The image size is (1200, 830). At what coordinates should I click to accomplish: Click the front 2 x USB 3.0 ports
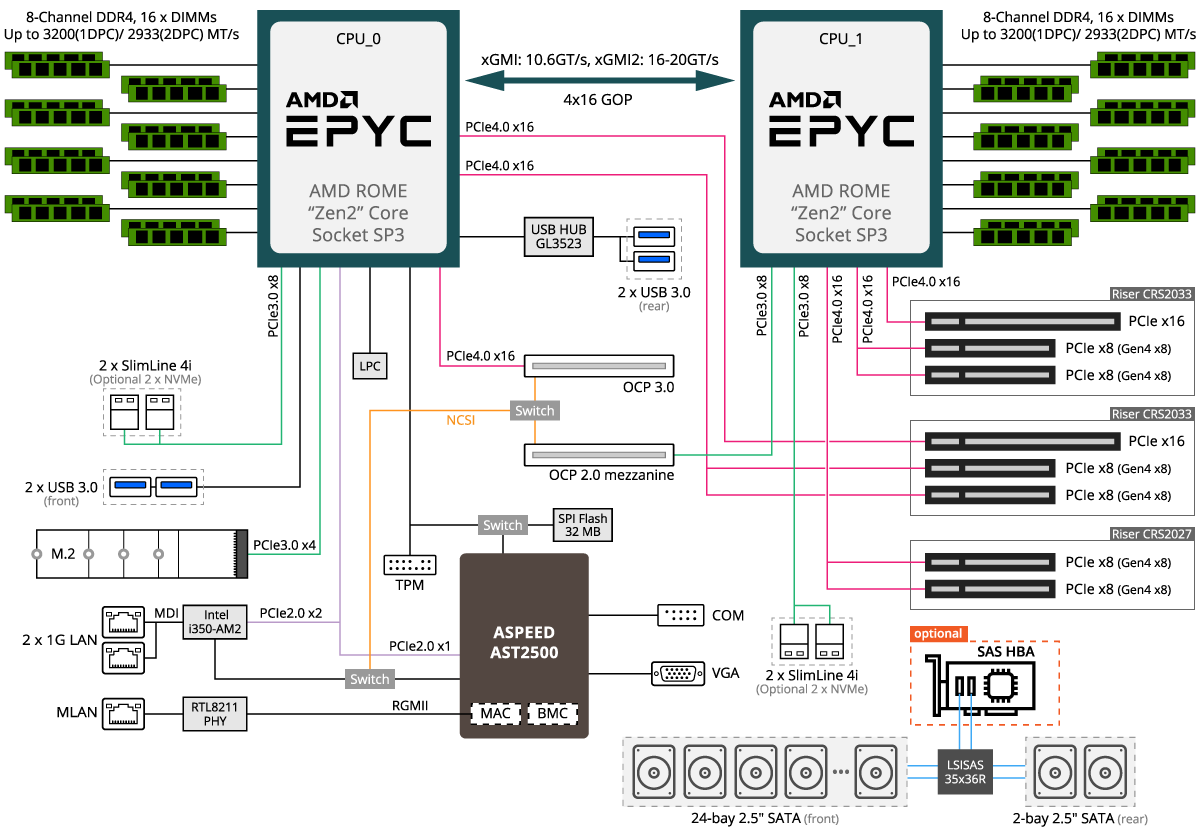(x=154, y=486)
